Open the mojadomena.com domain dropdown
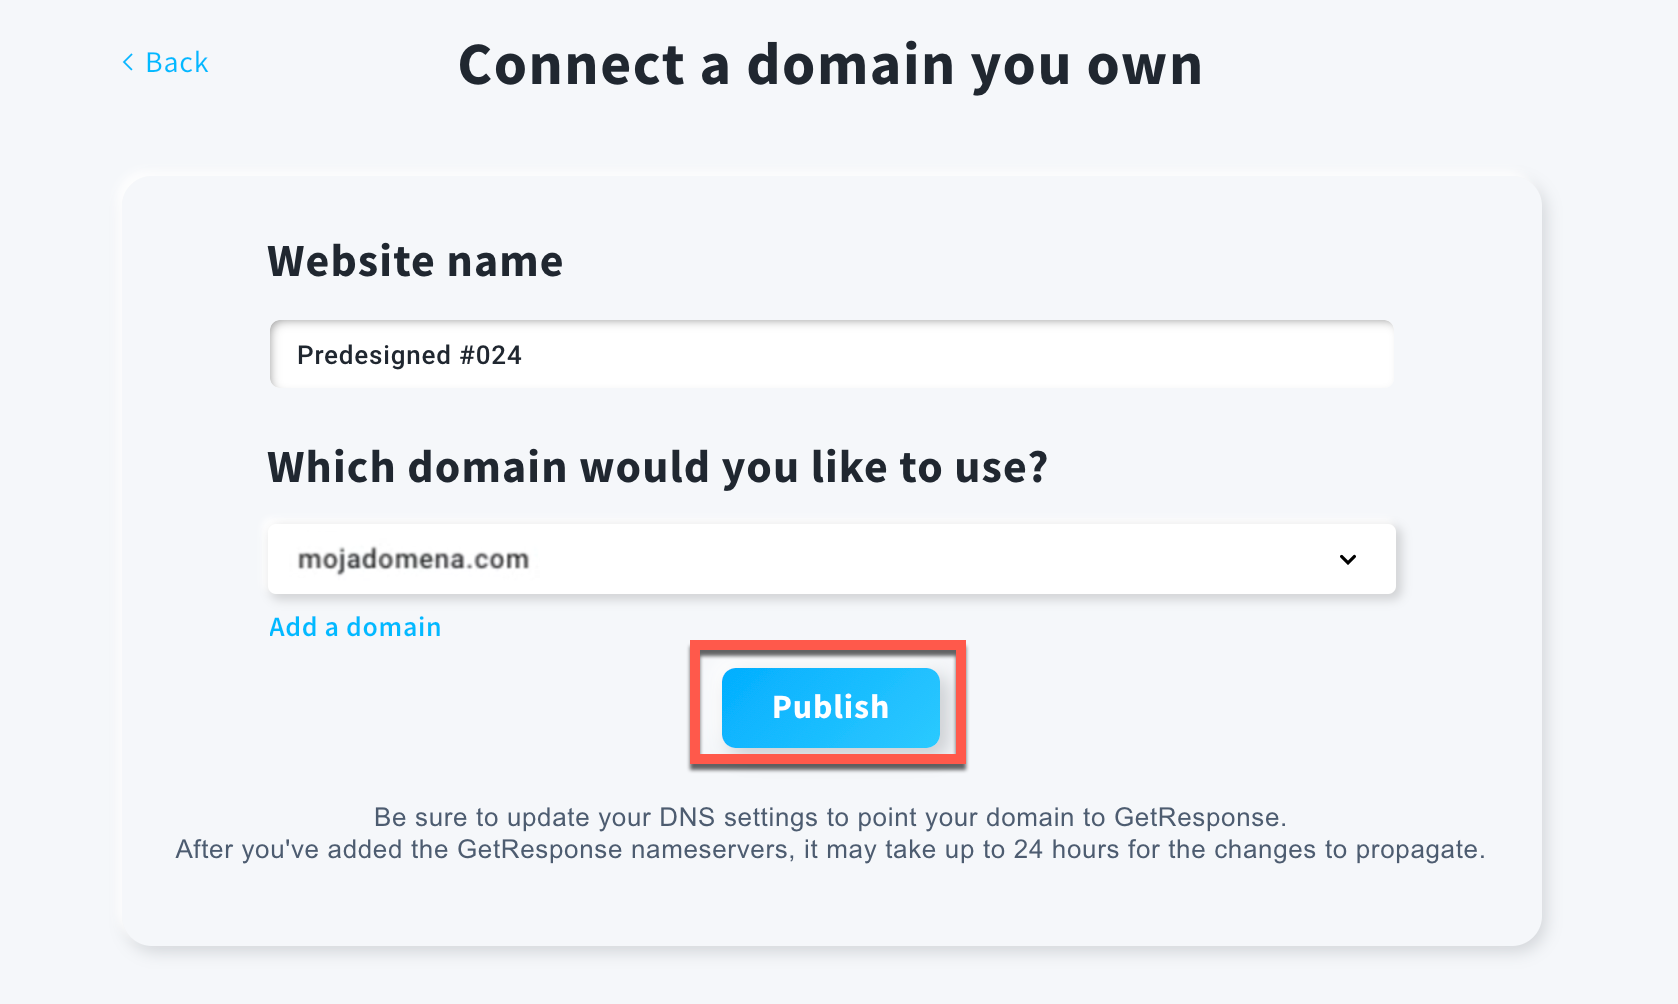The image size is (1678, 1004). tap(831, 559)
